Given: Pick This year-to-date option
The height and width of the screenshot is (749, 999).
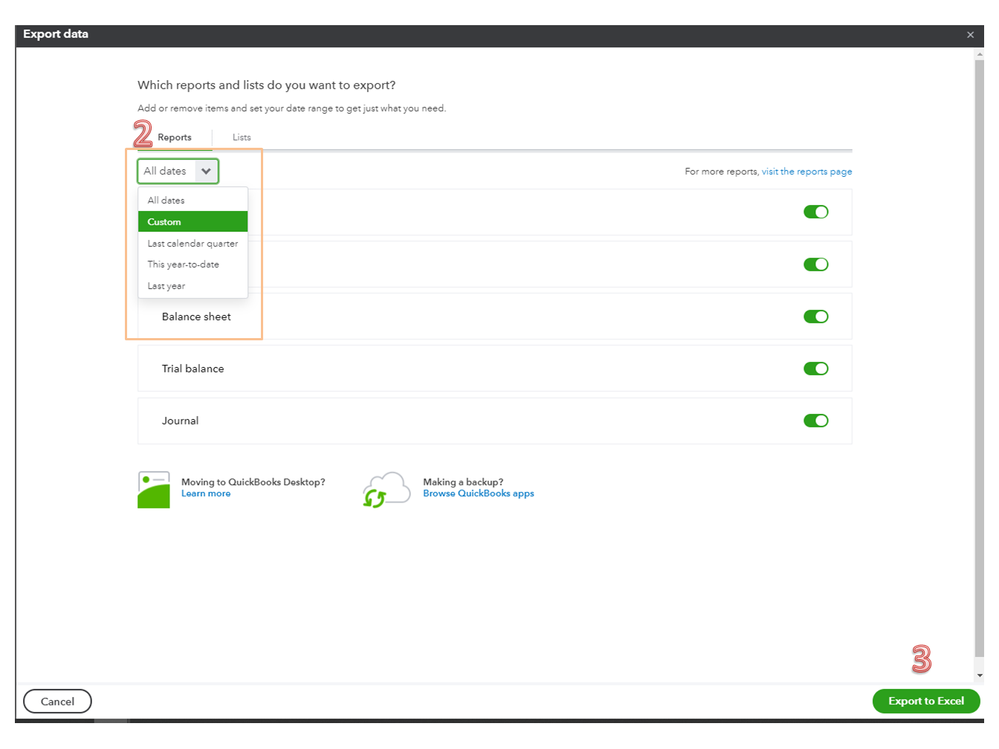Looking at the screenshot, I should click(192, 264).
